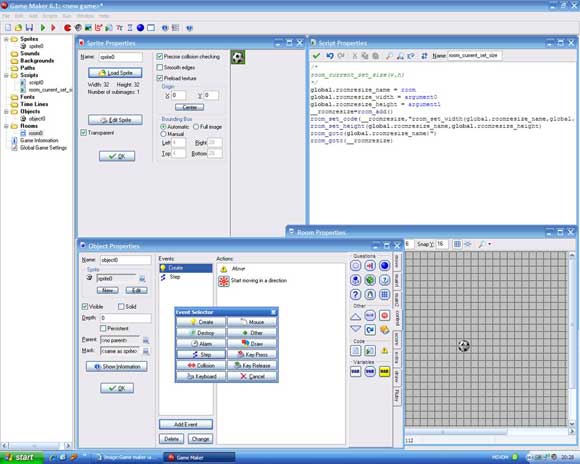Screen dimensions: 580x464
Task: Run in debug mode with the red arrow
Action: (x=53, y=28)
